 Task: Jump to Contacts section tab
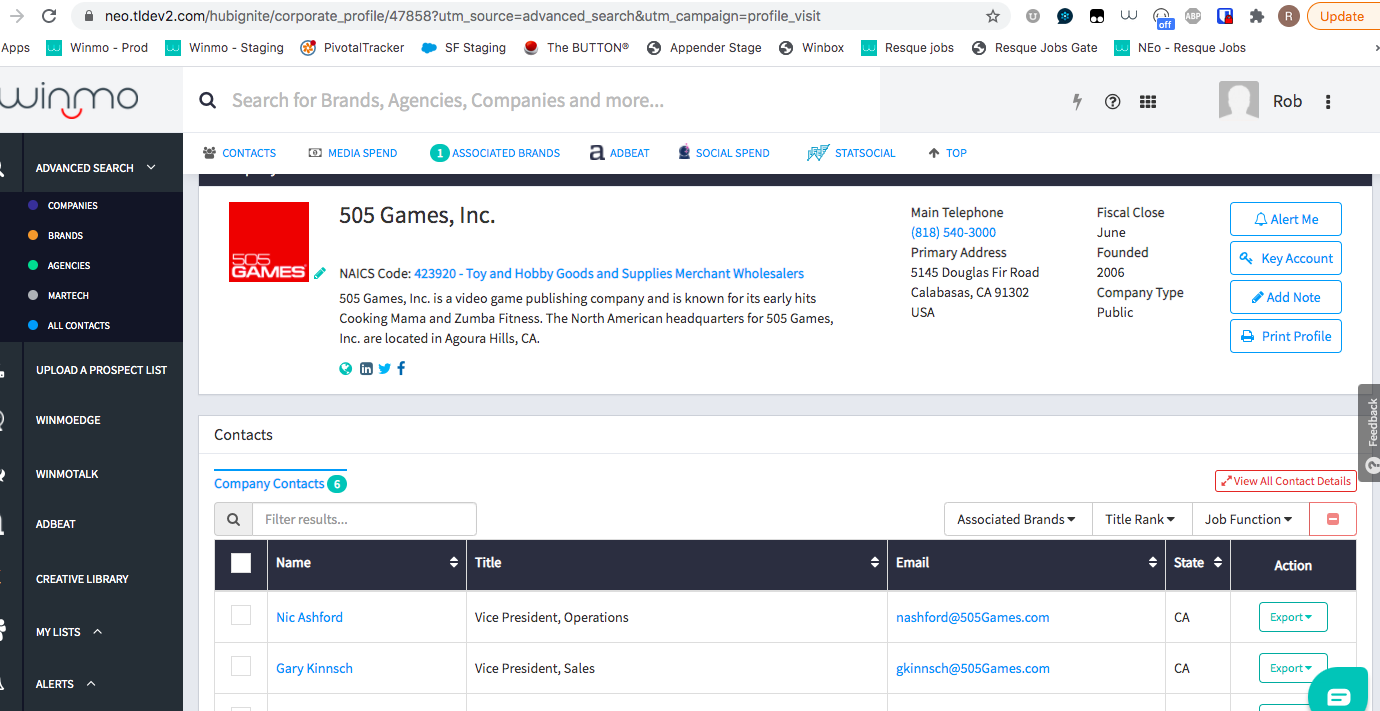point(239,153)
